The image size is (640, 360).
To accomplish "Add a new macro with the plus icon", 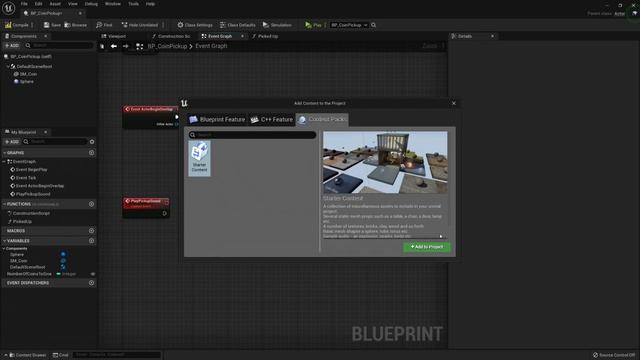I will [91, 231].
